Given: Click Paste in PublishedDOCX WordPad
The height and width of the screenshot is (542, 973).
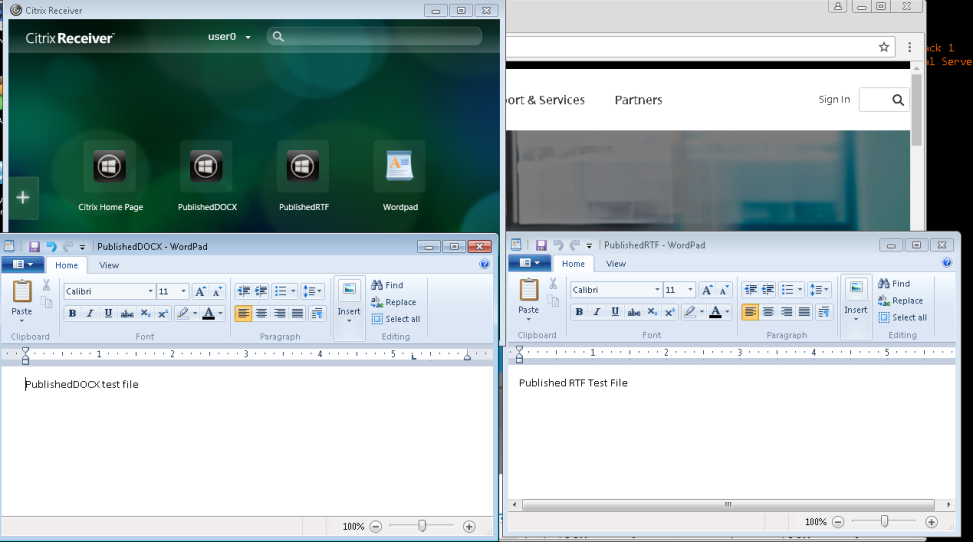Looking at the screenshot, I should [22, 300].
